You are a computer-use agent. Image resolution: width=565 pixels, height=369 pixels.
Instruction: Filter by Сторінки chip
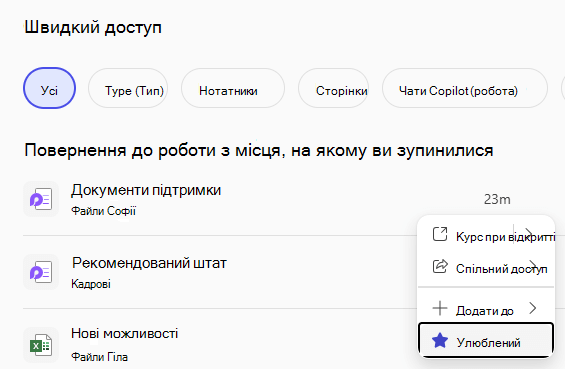(334, 88)
